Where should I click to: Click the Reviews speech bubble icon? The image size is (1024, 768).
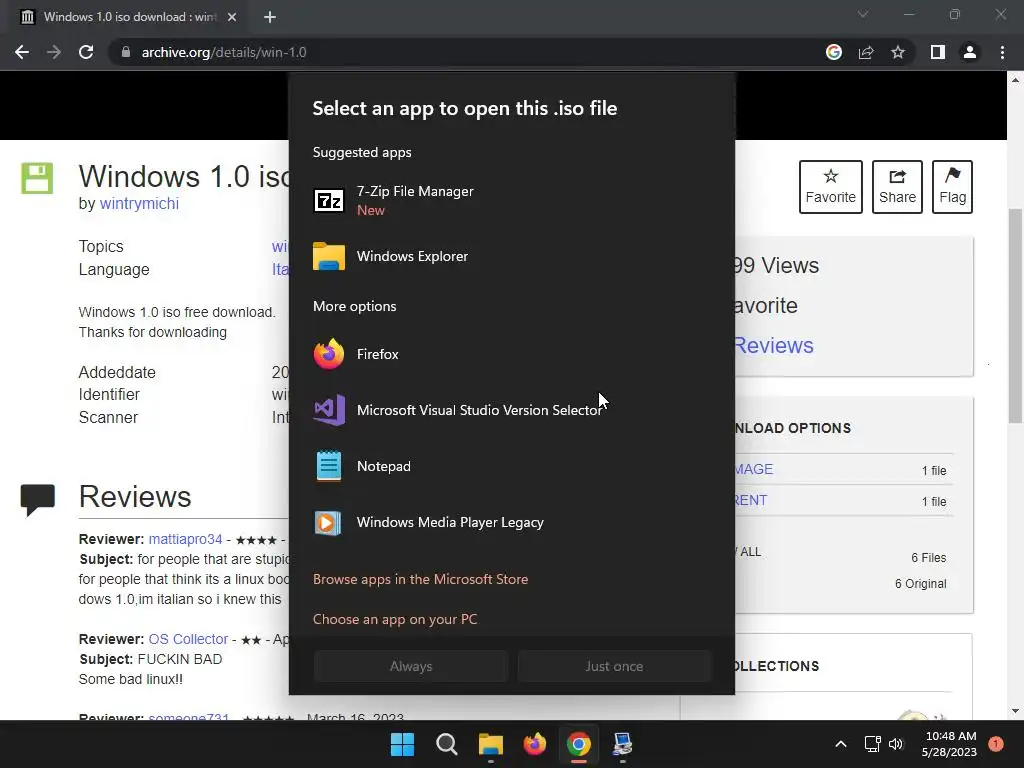[x=37, y=500]
